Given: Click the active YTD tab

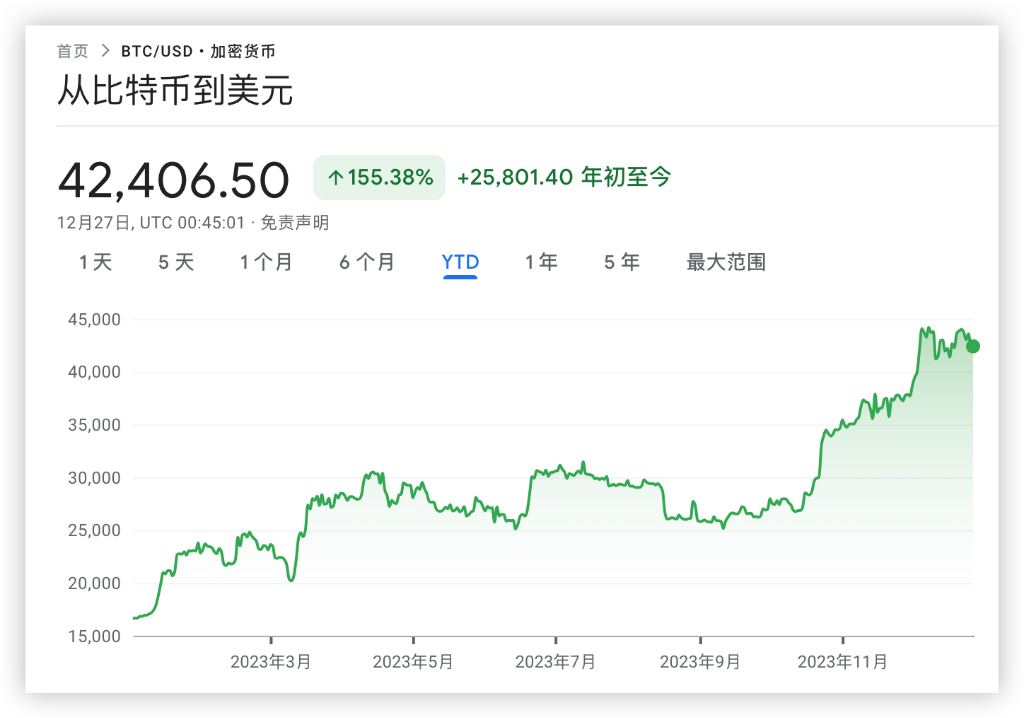Looking at the screenshot, I should (460, 262).
